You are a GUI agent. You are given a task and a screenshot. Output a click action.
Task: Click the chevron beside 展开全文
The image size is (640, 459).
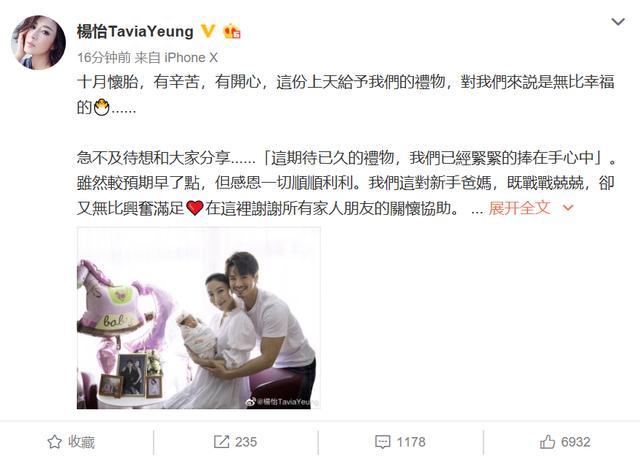[x=568, y=208]
